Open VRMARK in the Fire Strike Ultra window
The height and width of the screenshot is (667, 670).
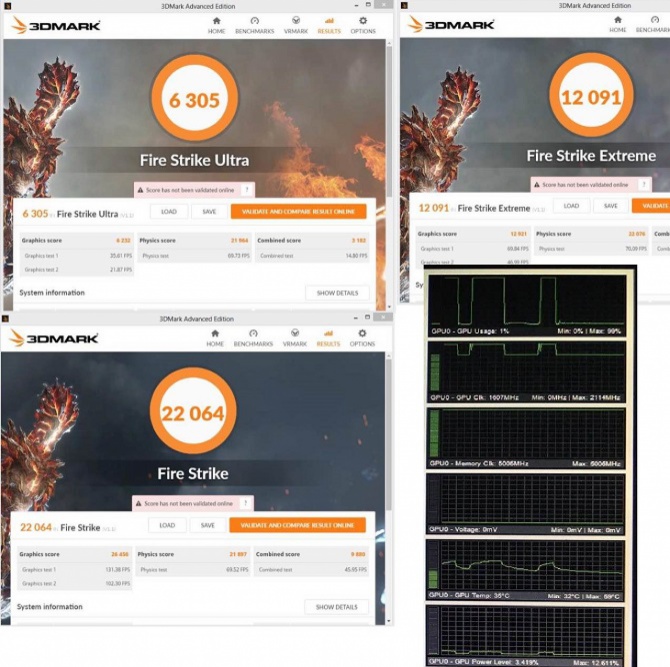click(x=296, y=26)
